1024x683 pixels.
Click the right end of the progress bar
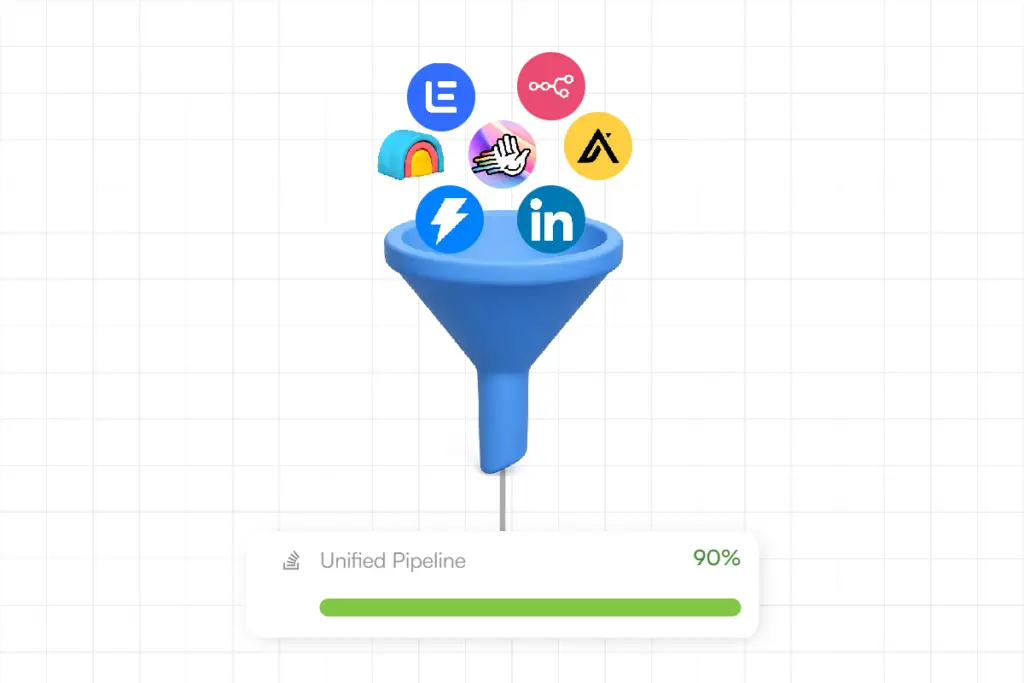coord(734,607)
